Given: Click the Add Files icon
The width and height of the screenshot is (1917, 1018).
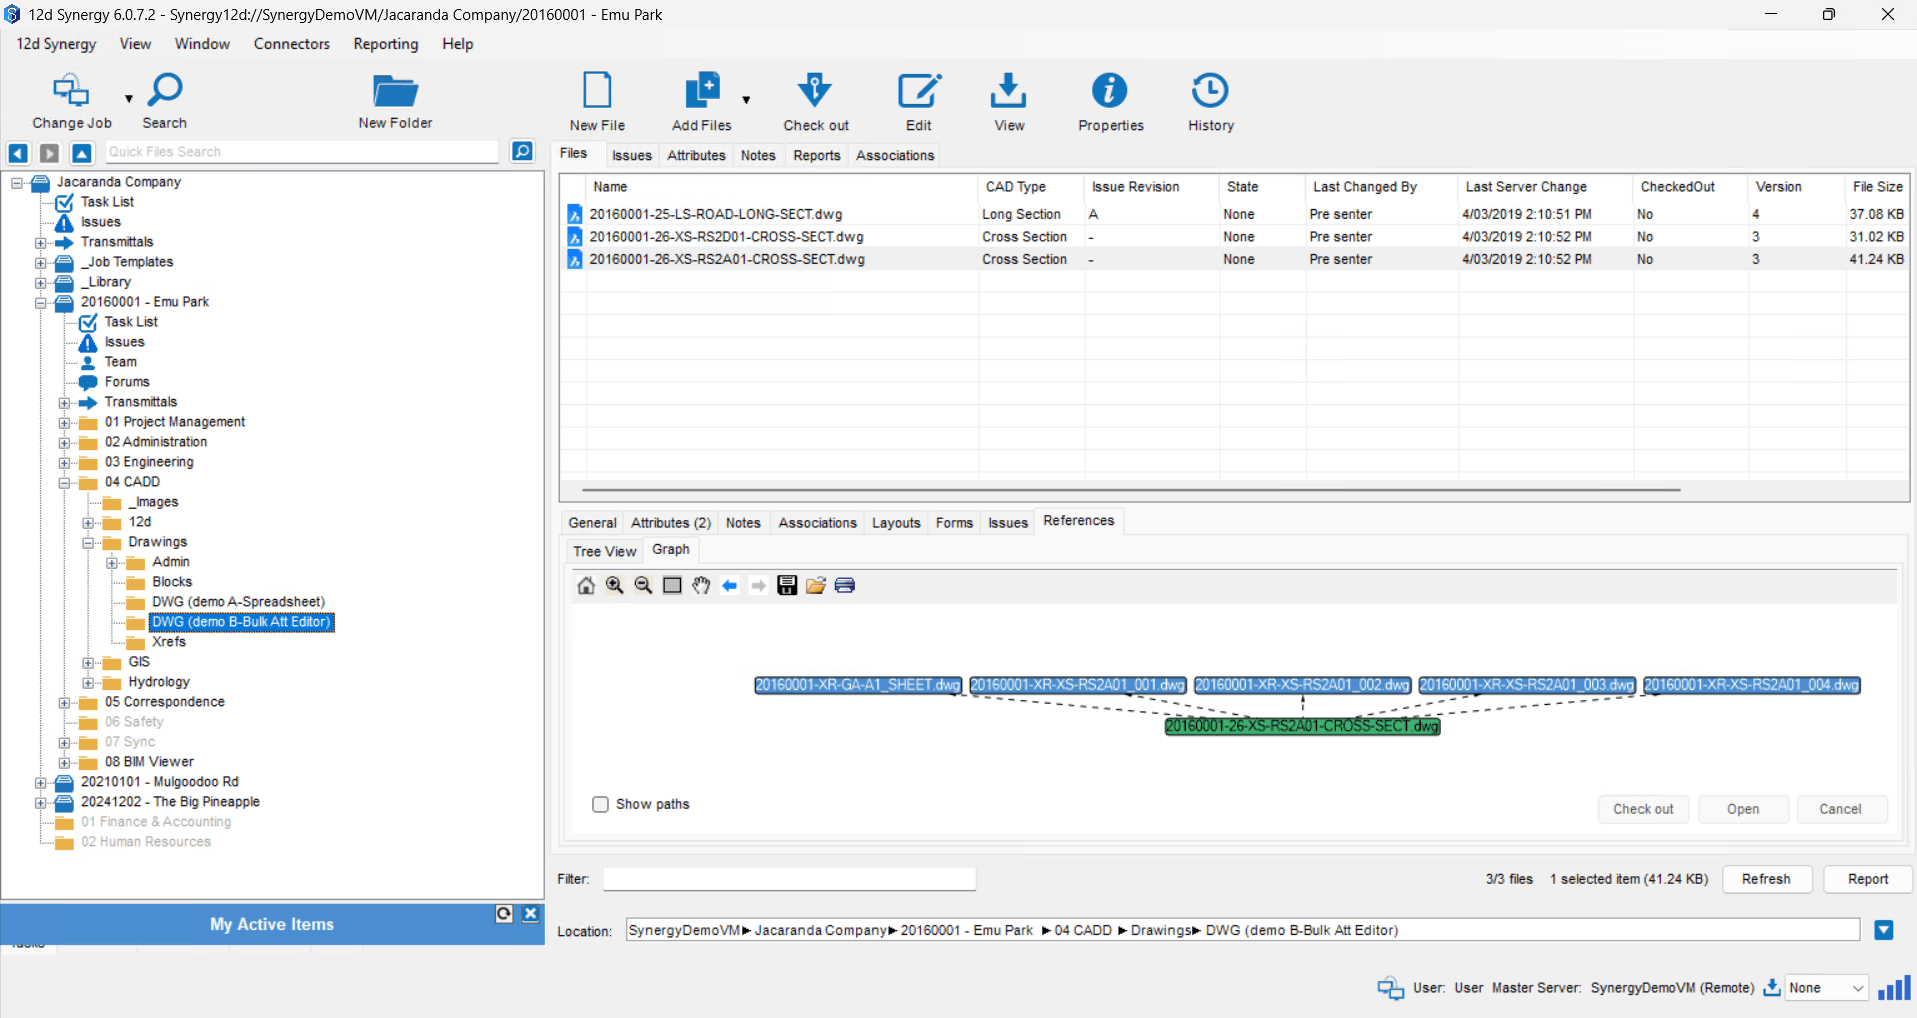Looking at the screenshot, I should point(702,90).
